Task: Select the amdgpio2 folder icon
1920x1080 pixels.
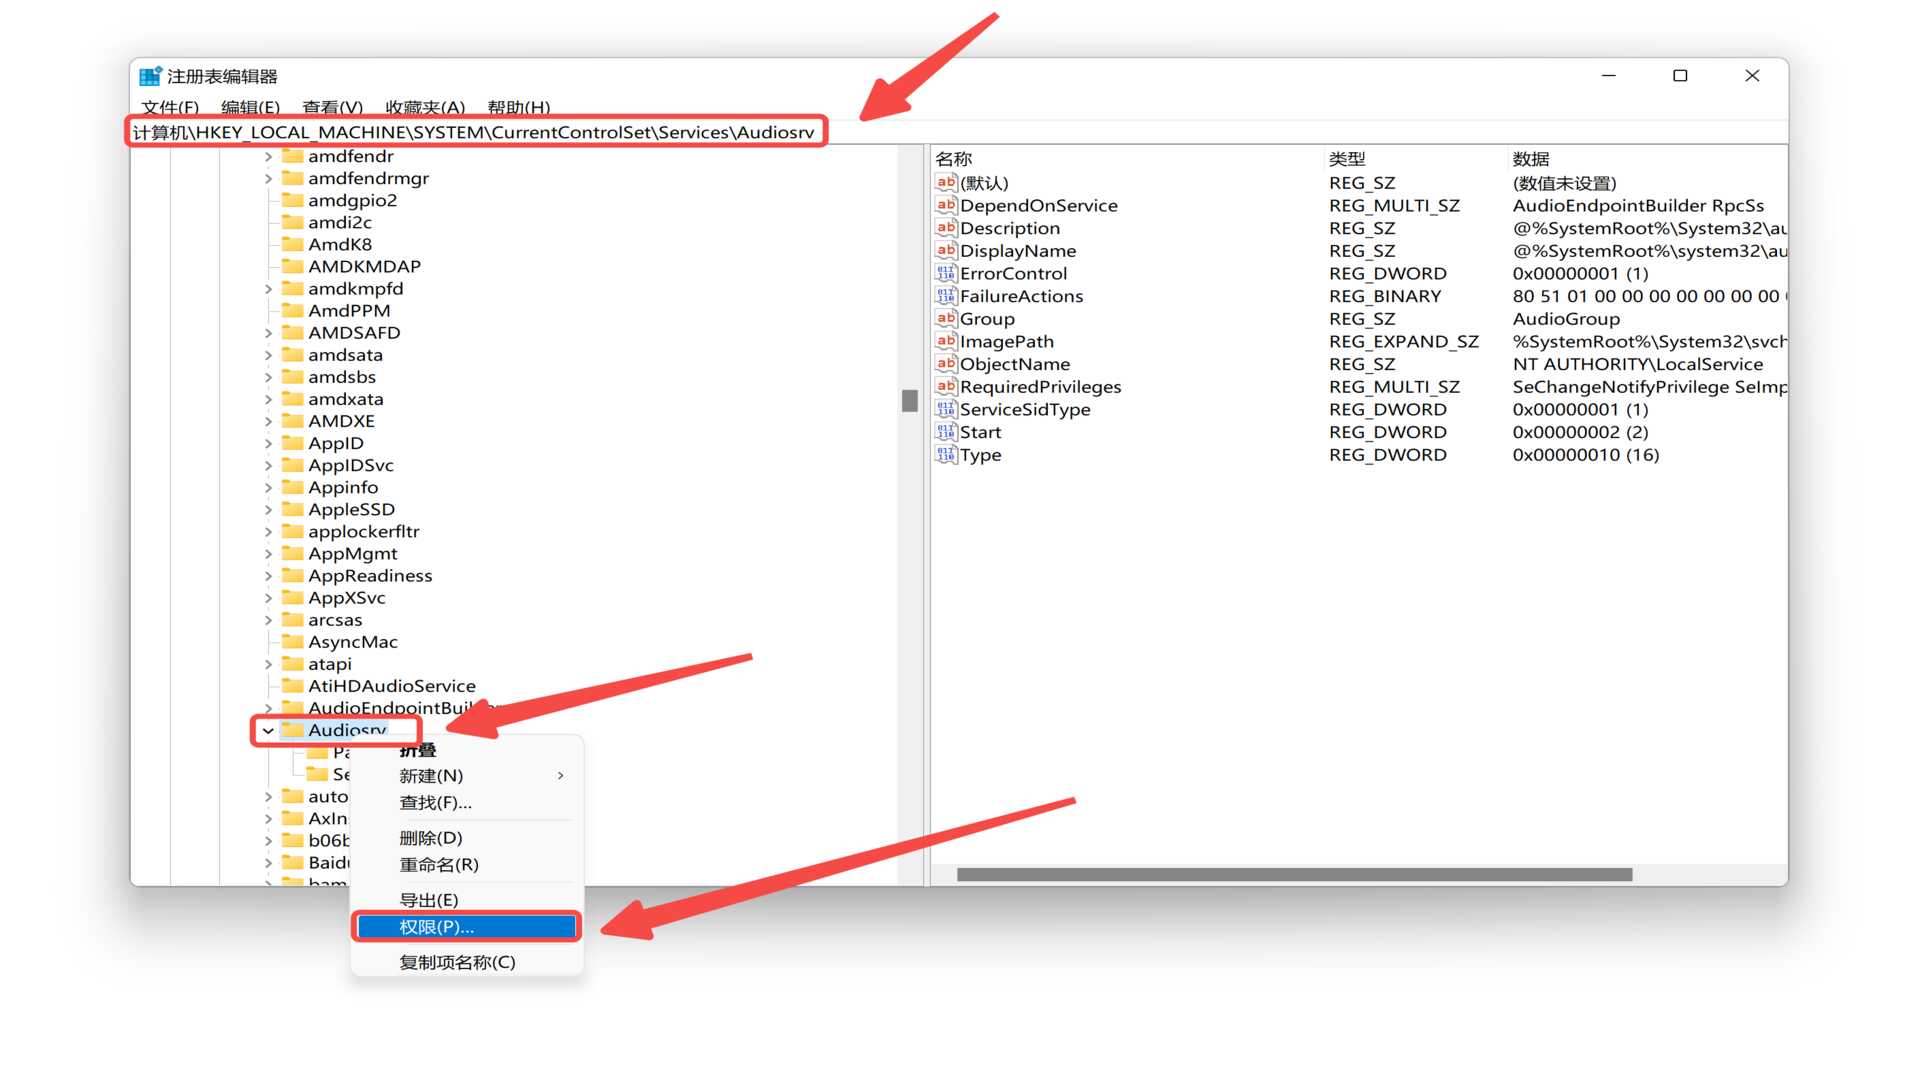Action: 292,200
